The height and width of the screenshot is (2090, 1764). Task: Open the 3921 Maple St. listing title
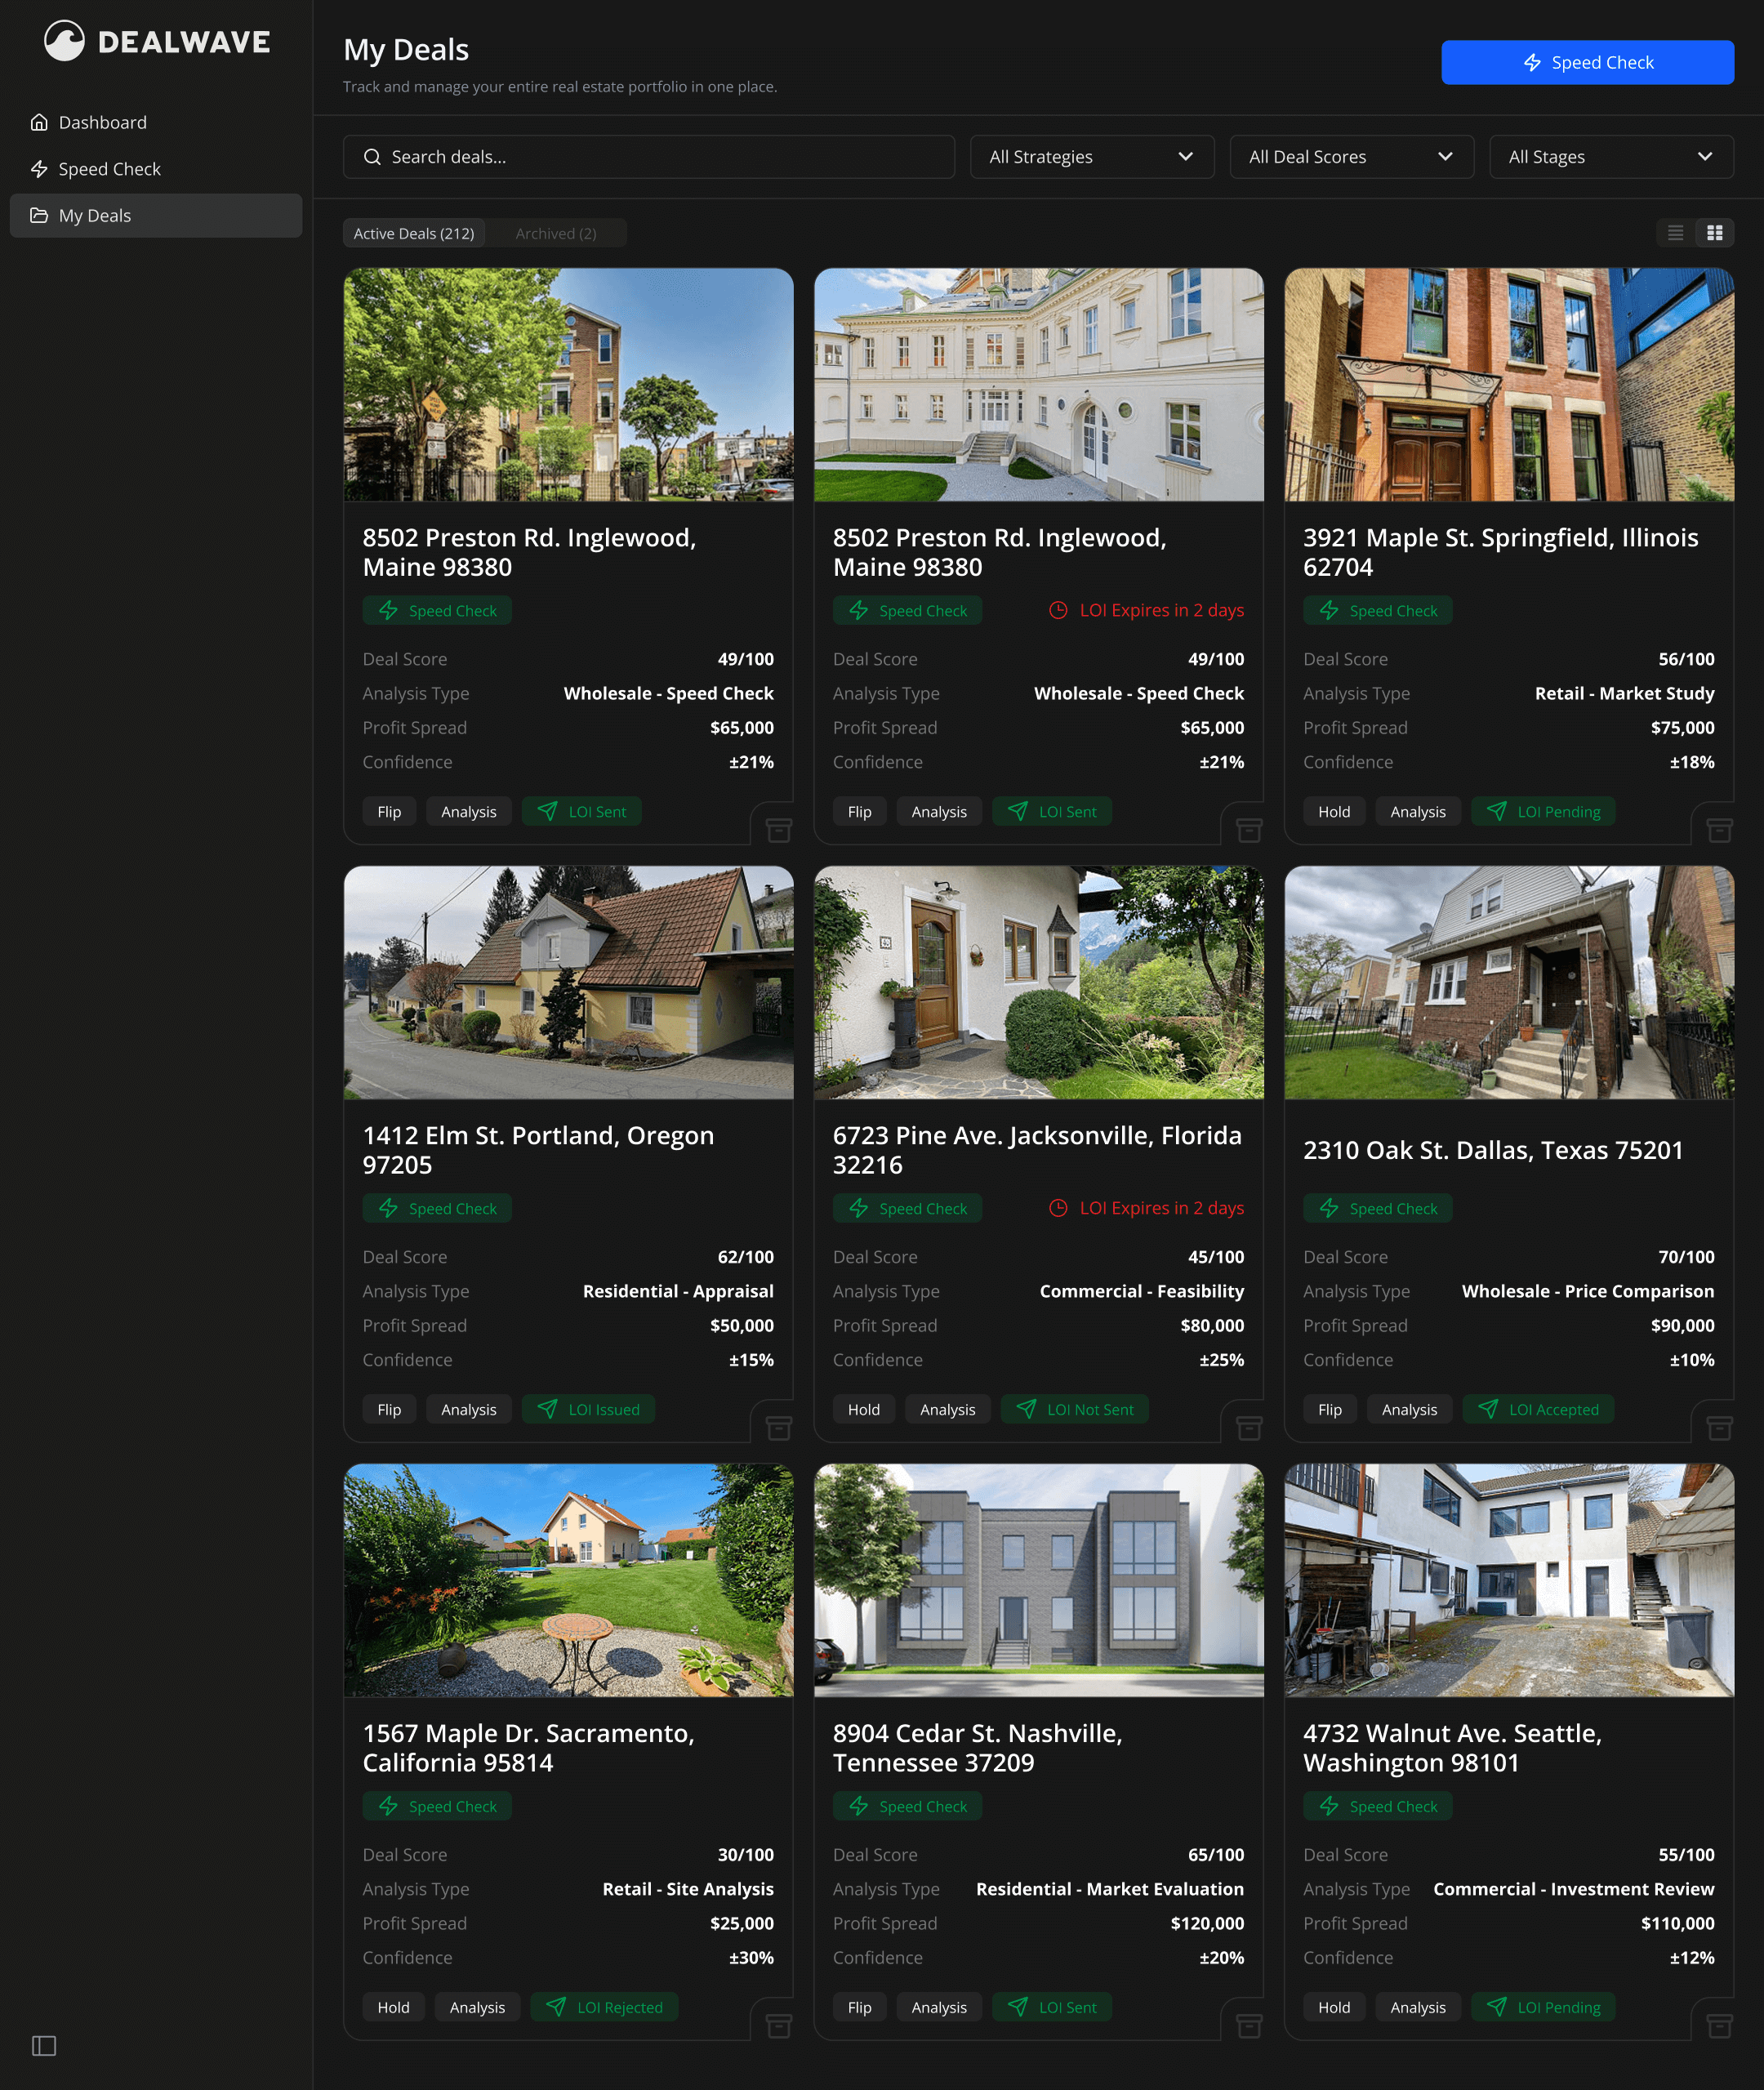tap(1500, 551)
